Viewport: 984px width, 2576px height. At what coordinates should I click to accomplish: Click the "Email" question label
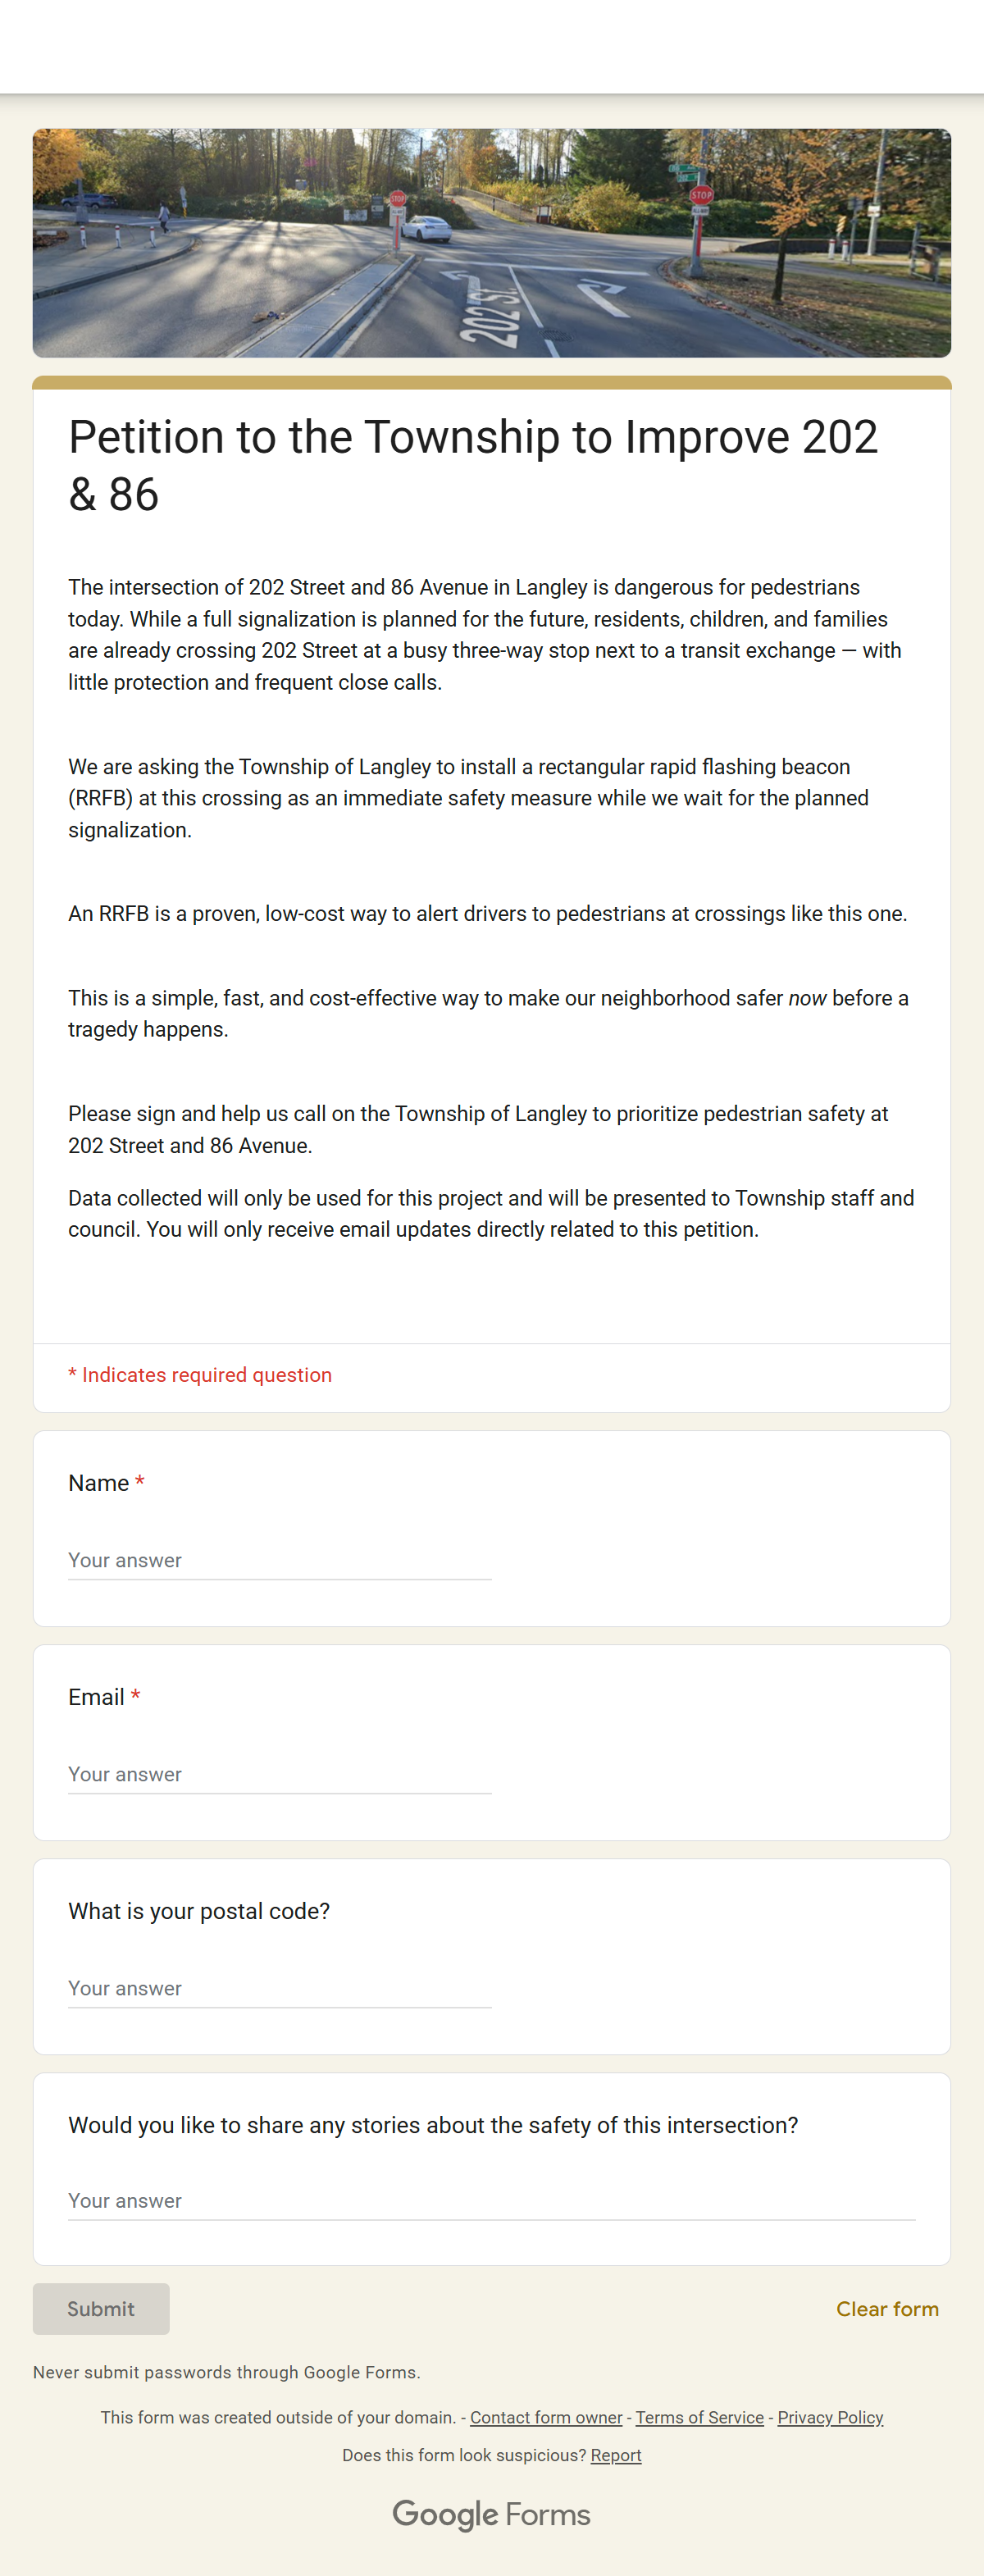[x=96, y=1697]
